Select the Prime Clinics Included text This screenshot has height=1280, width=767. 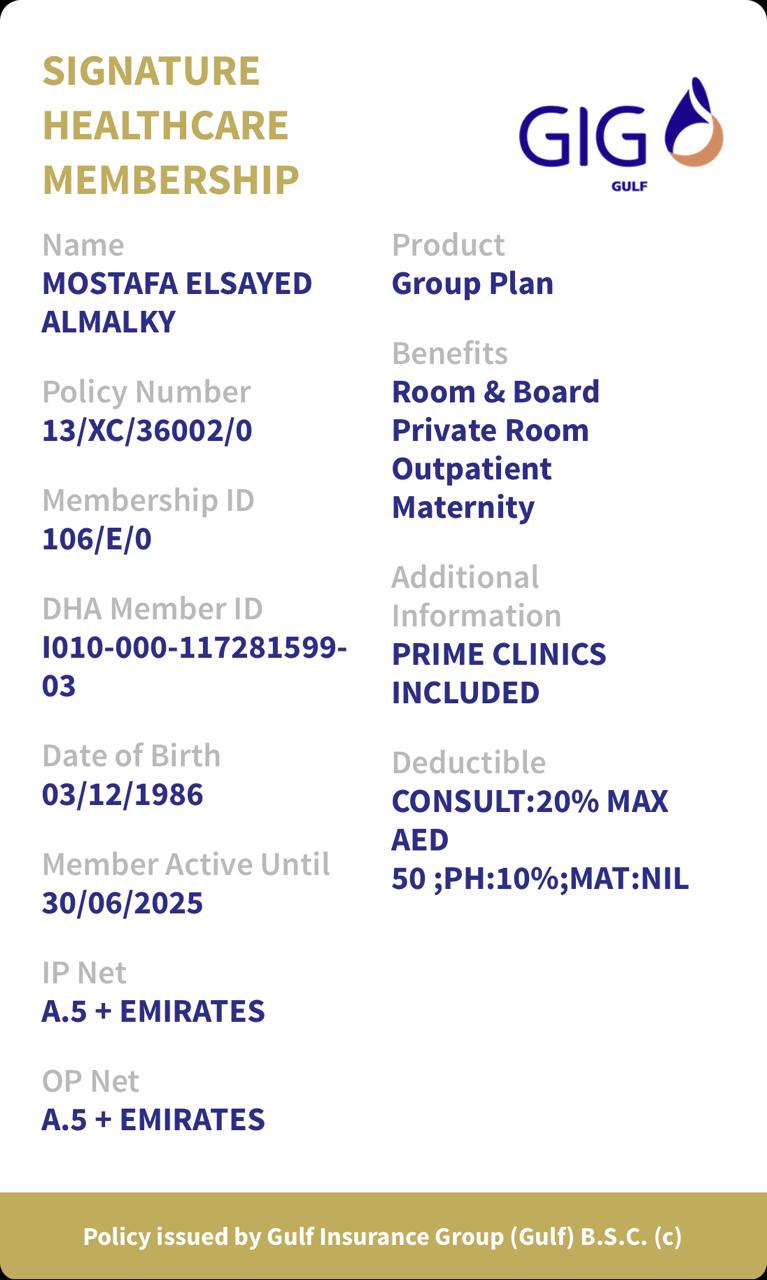(498, 673)
